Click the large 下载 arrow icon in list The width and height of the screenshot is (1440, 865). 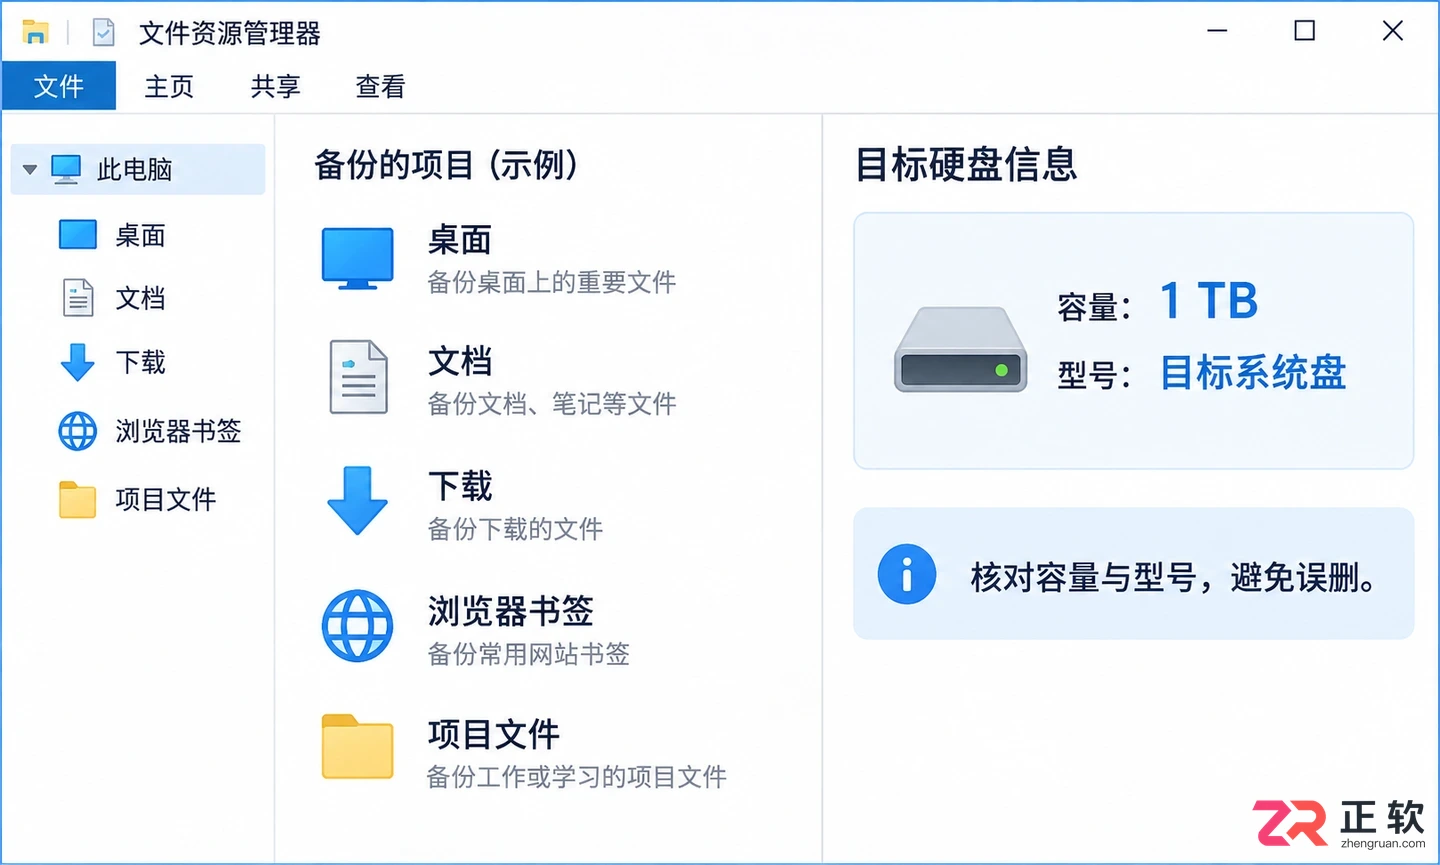click(x=357, y=500)
